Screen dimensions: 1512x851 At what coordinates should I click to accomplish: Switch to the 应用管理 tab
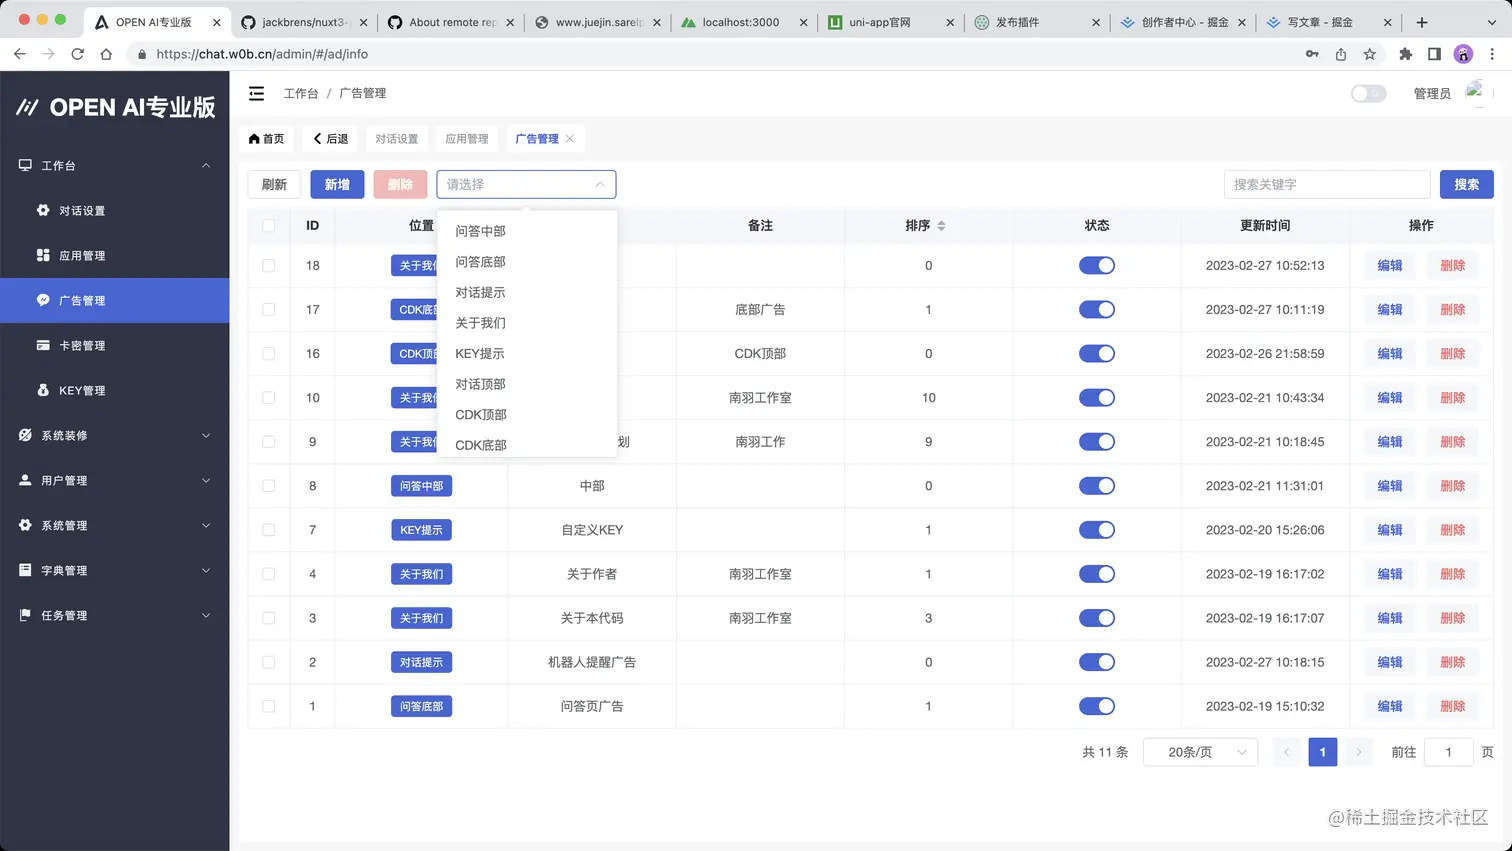click(466, 139)
